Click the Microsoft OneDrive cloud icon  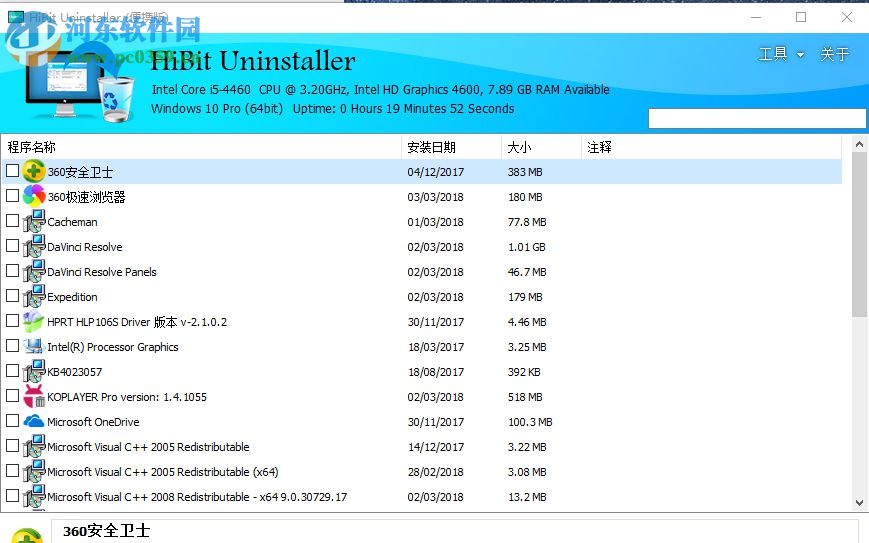click(x=34, y=421)
